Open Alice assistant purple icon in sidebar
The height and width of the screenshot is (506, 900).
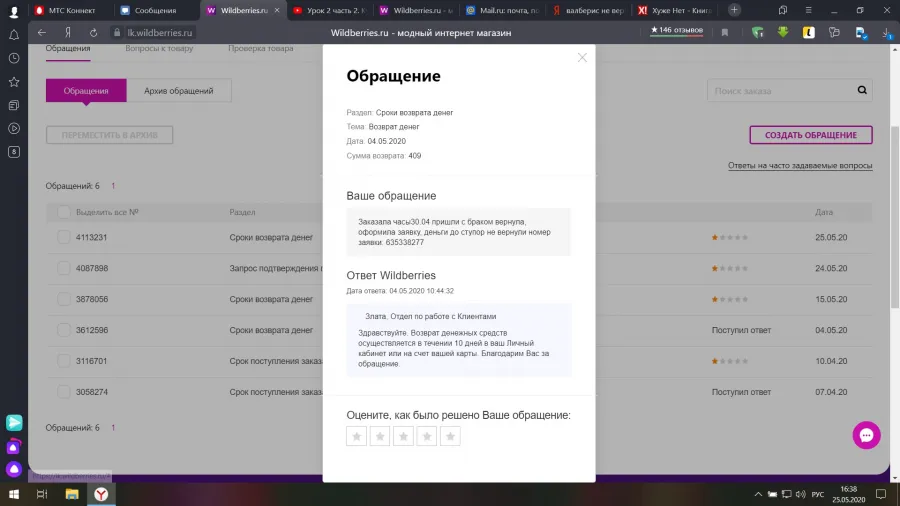point(14,469)
